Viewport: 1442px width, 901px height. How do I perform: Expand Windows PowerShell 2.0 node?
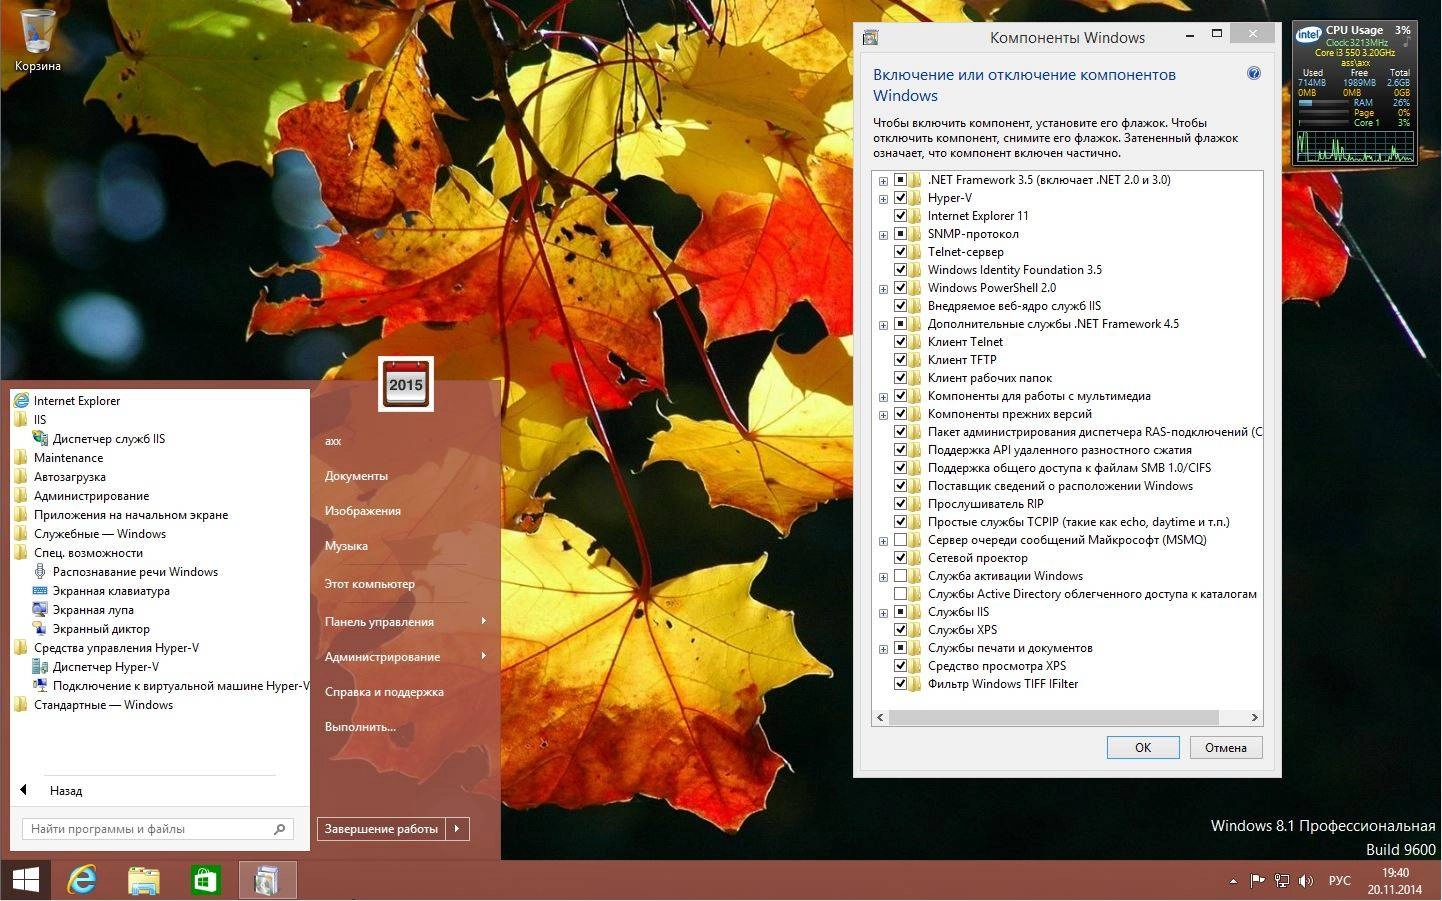883,289
